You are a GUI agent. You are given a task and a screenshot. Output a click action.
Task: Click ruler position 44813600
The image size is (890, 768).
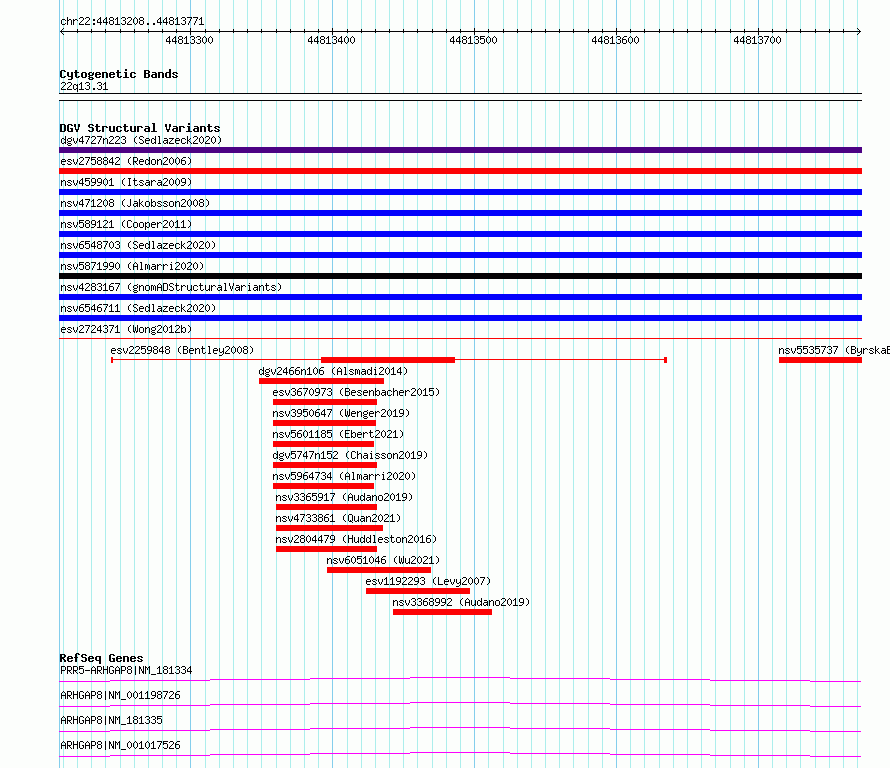(x=615, y=40)
